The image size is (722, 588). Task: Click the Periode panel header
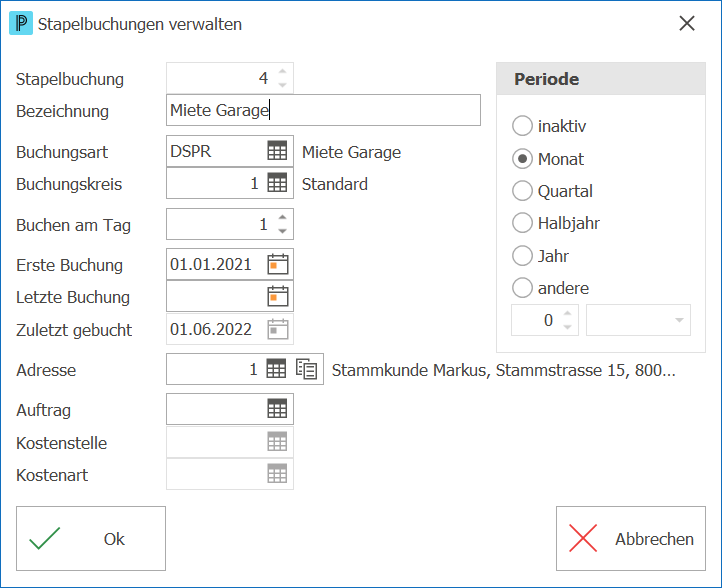[601, 79]
